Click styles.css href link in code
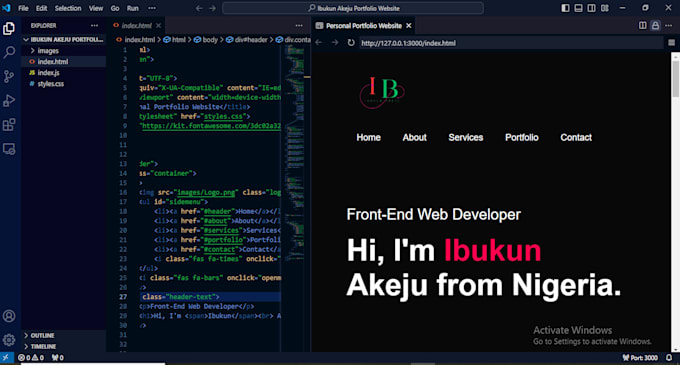Screen dimensions: 680x365 (x=224, y=116)
